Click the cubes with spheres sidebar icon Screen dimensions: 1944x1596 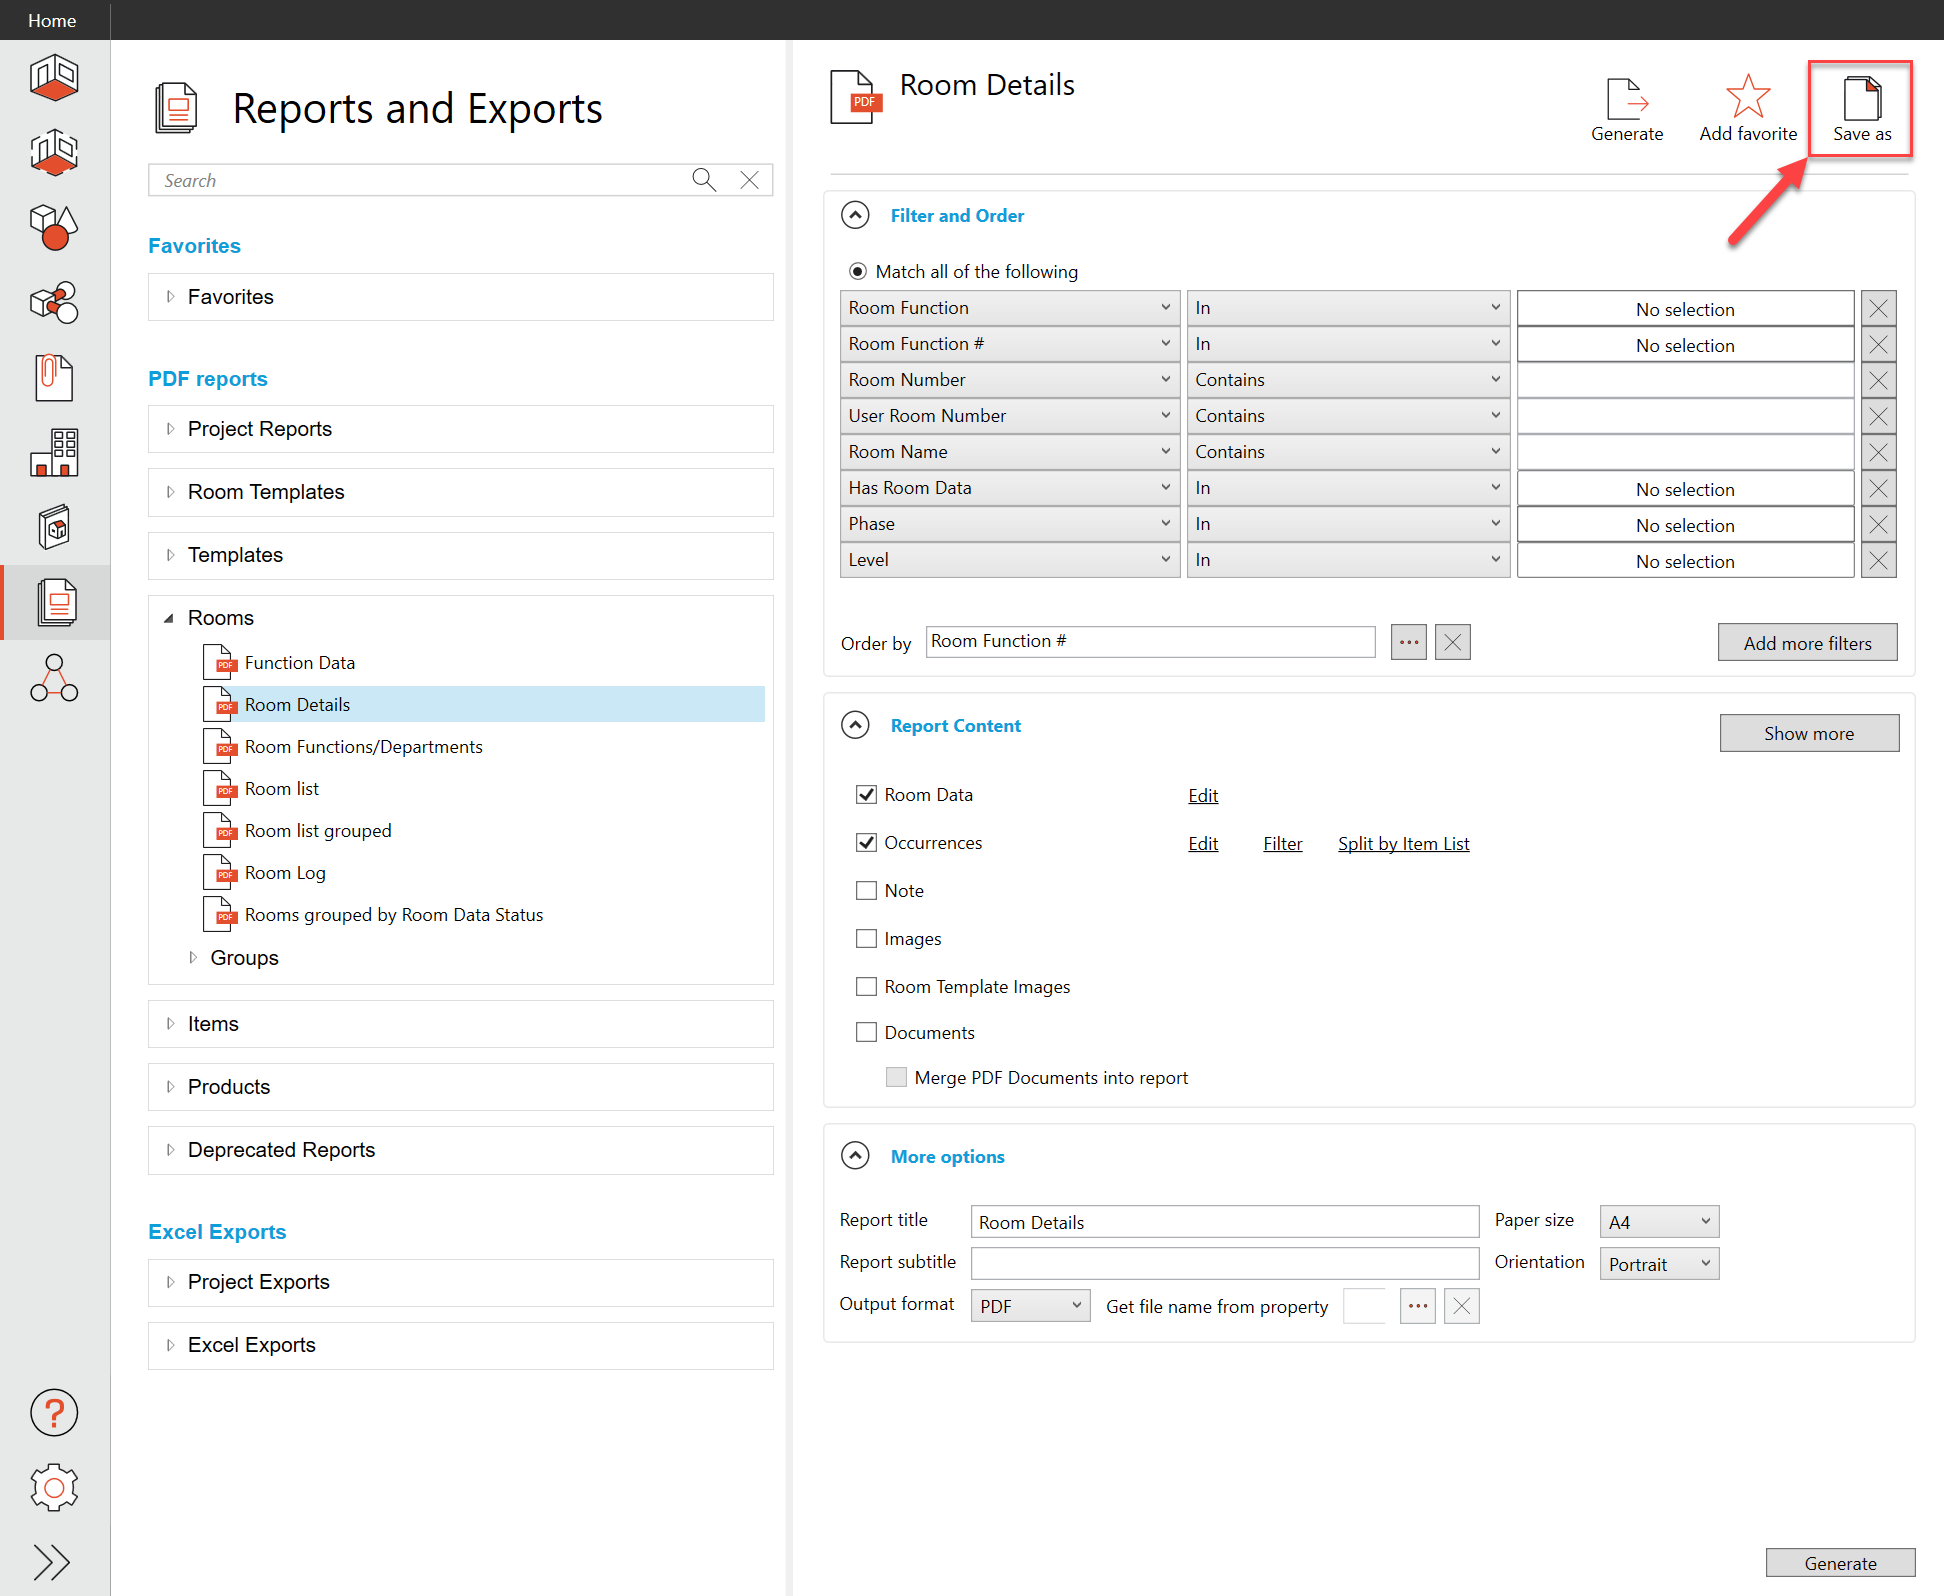pos(54,303)
